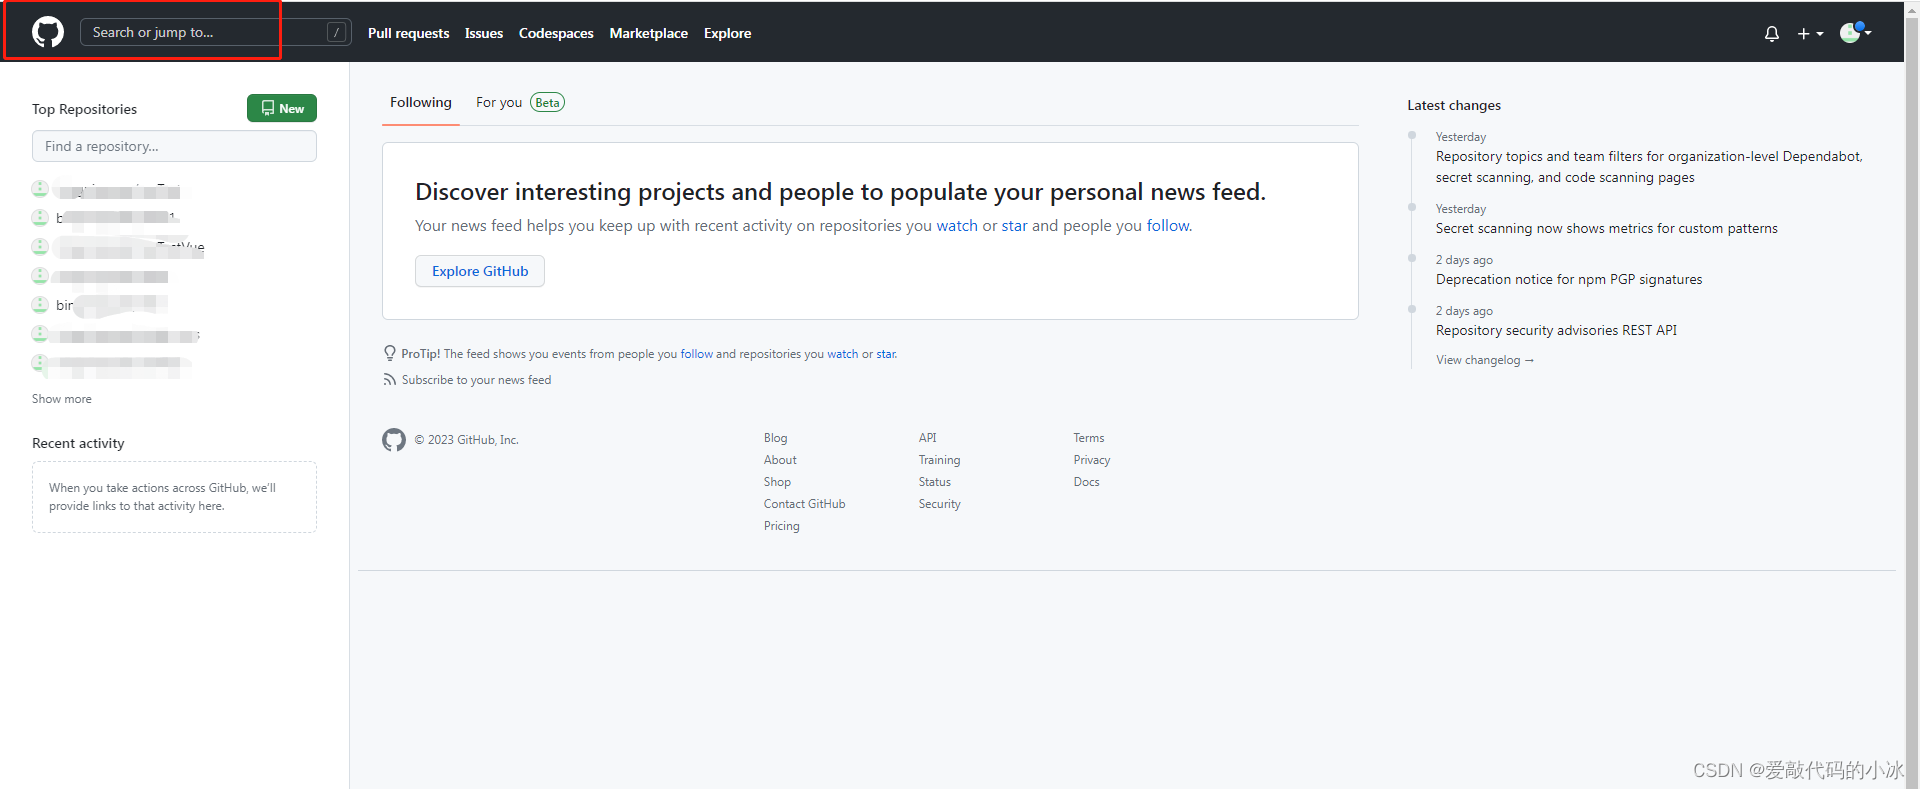Click View changelog link
Viewport: 1920px width, 789px height.
click(x=1485, y=360)
